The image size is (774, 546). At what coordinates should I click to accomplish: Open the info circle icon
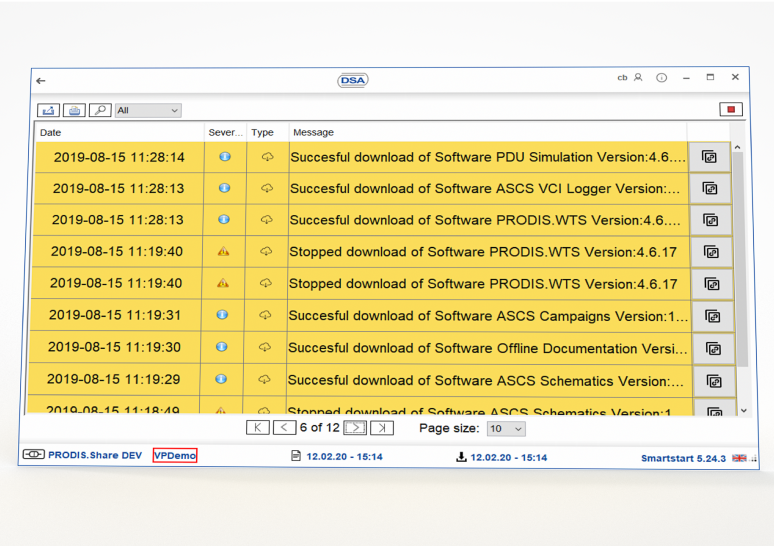(661, 78)
